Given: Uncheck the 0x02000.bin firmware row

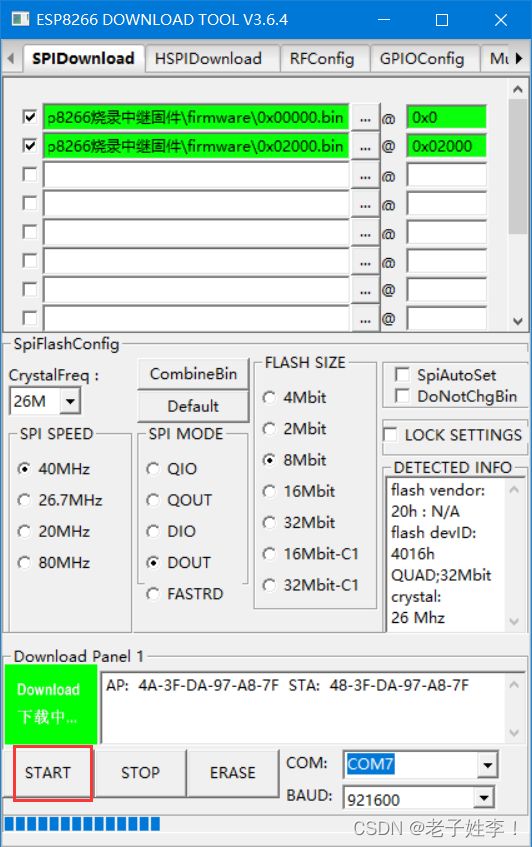Looking at the screenshot, I should pos(30,145).
